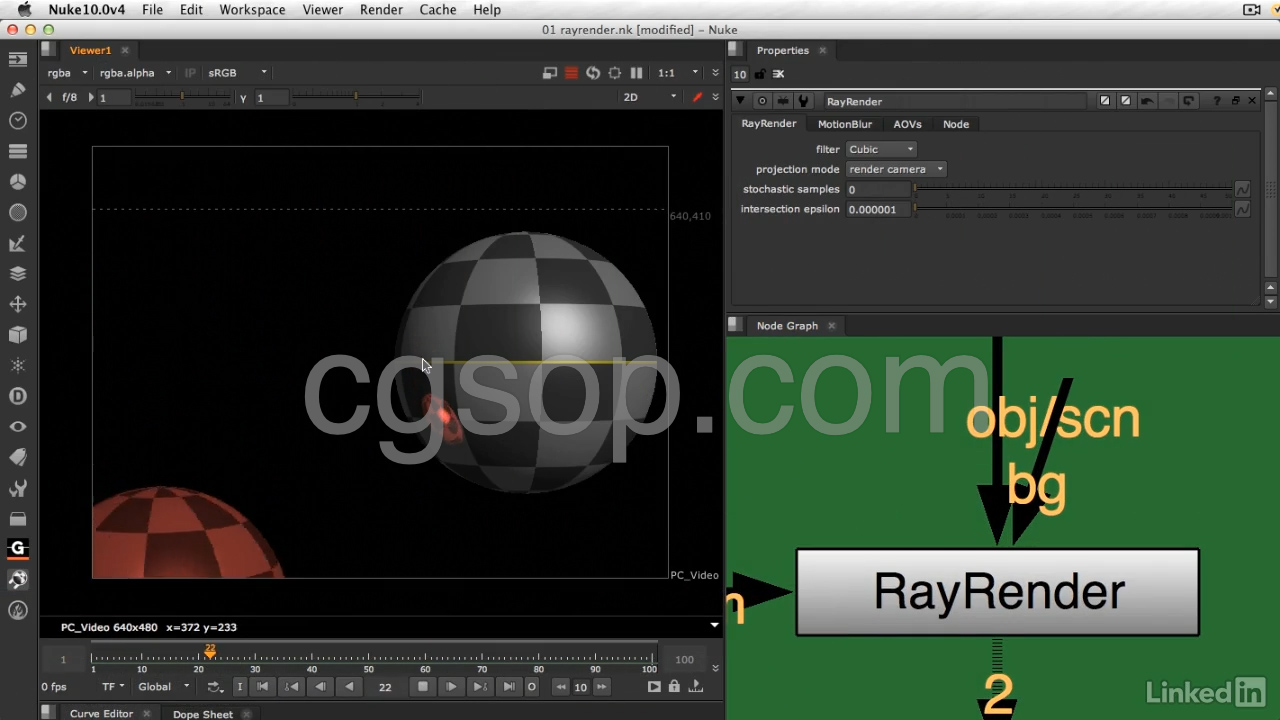Open the rgba.alpha channel dropdown
This screenshot has width=1280, height=720.
[x=135, y=73]
